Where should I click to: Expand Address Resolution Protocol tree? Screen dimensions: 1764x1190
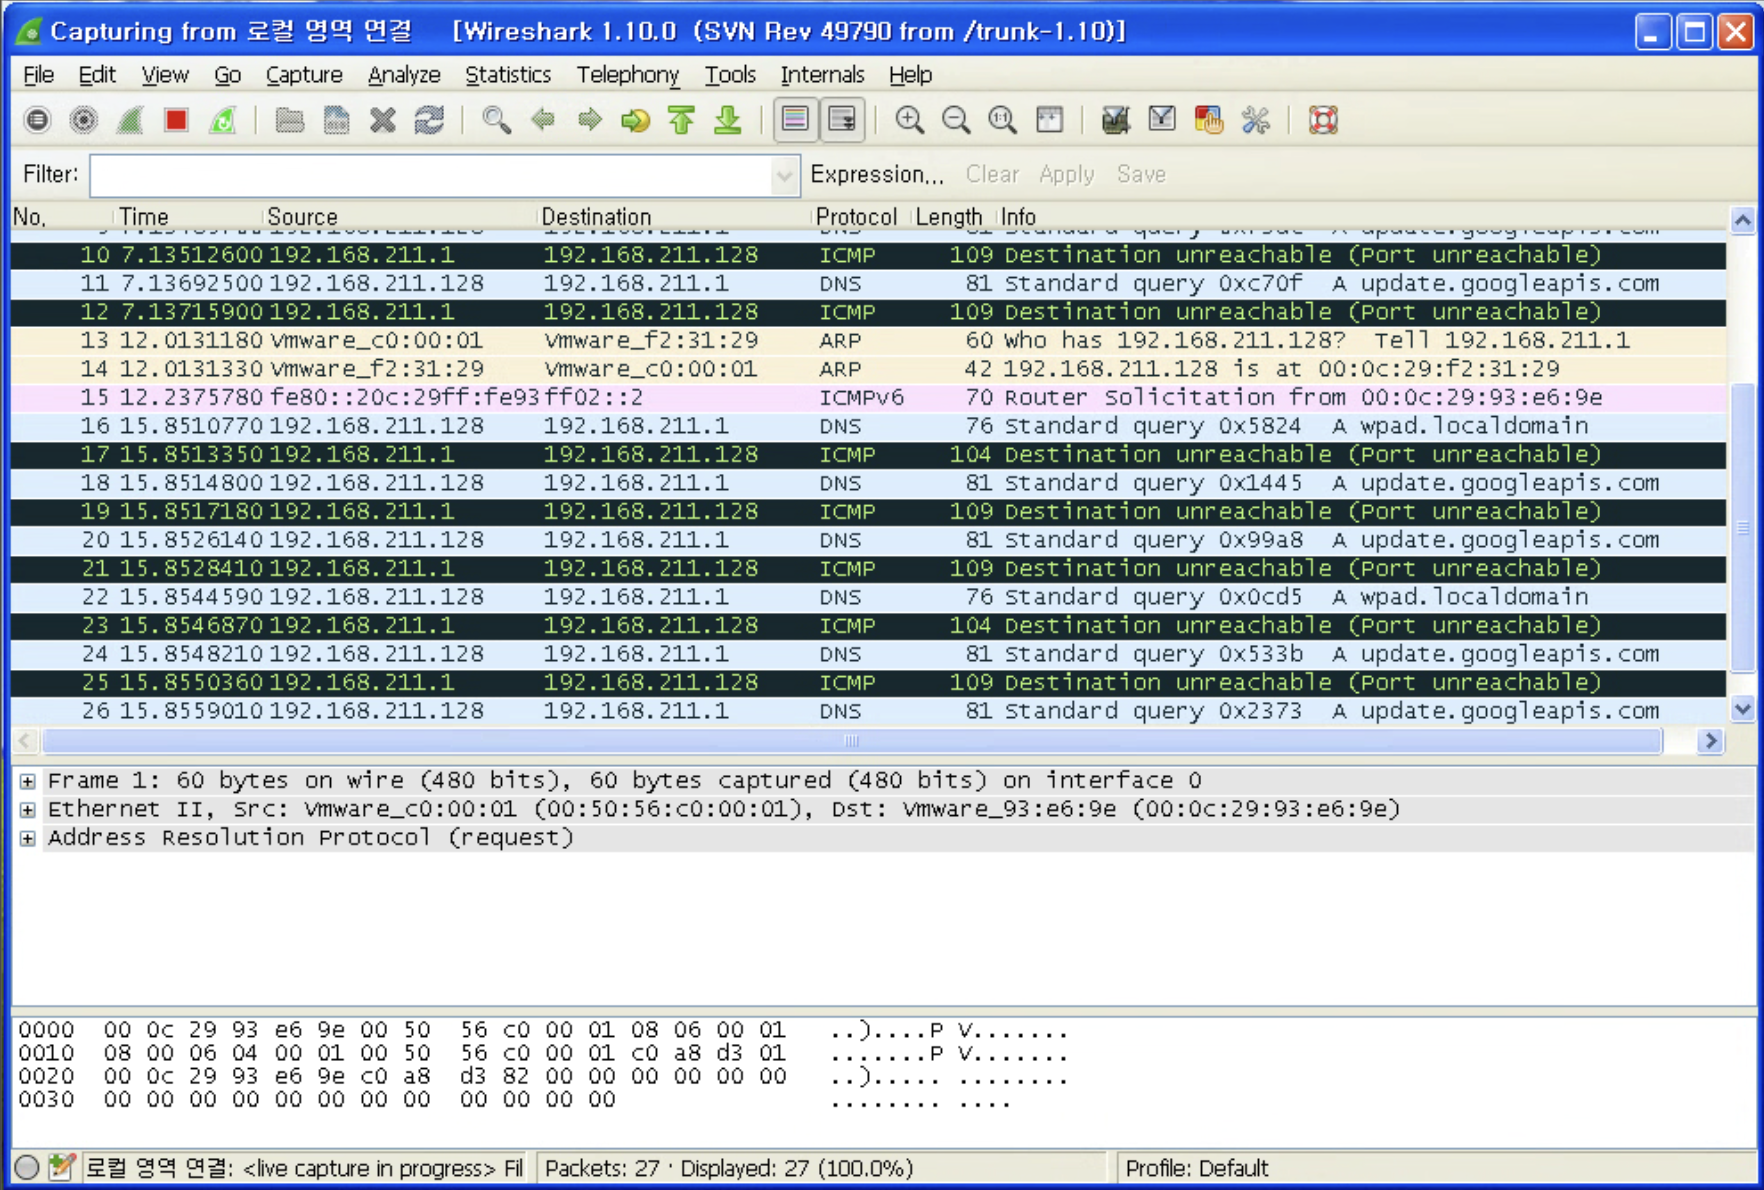pos(28,838)
